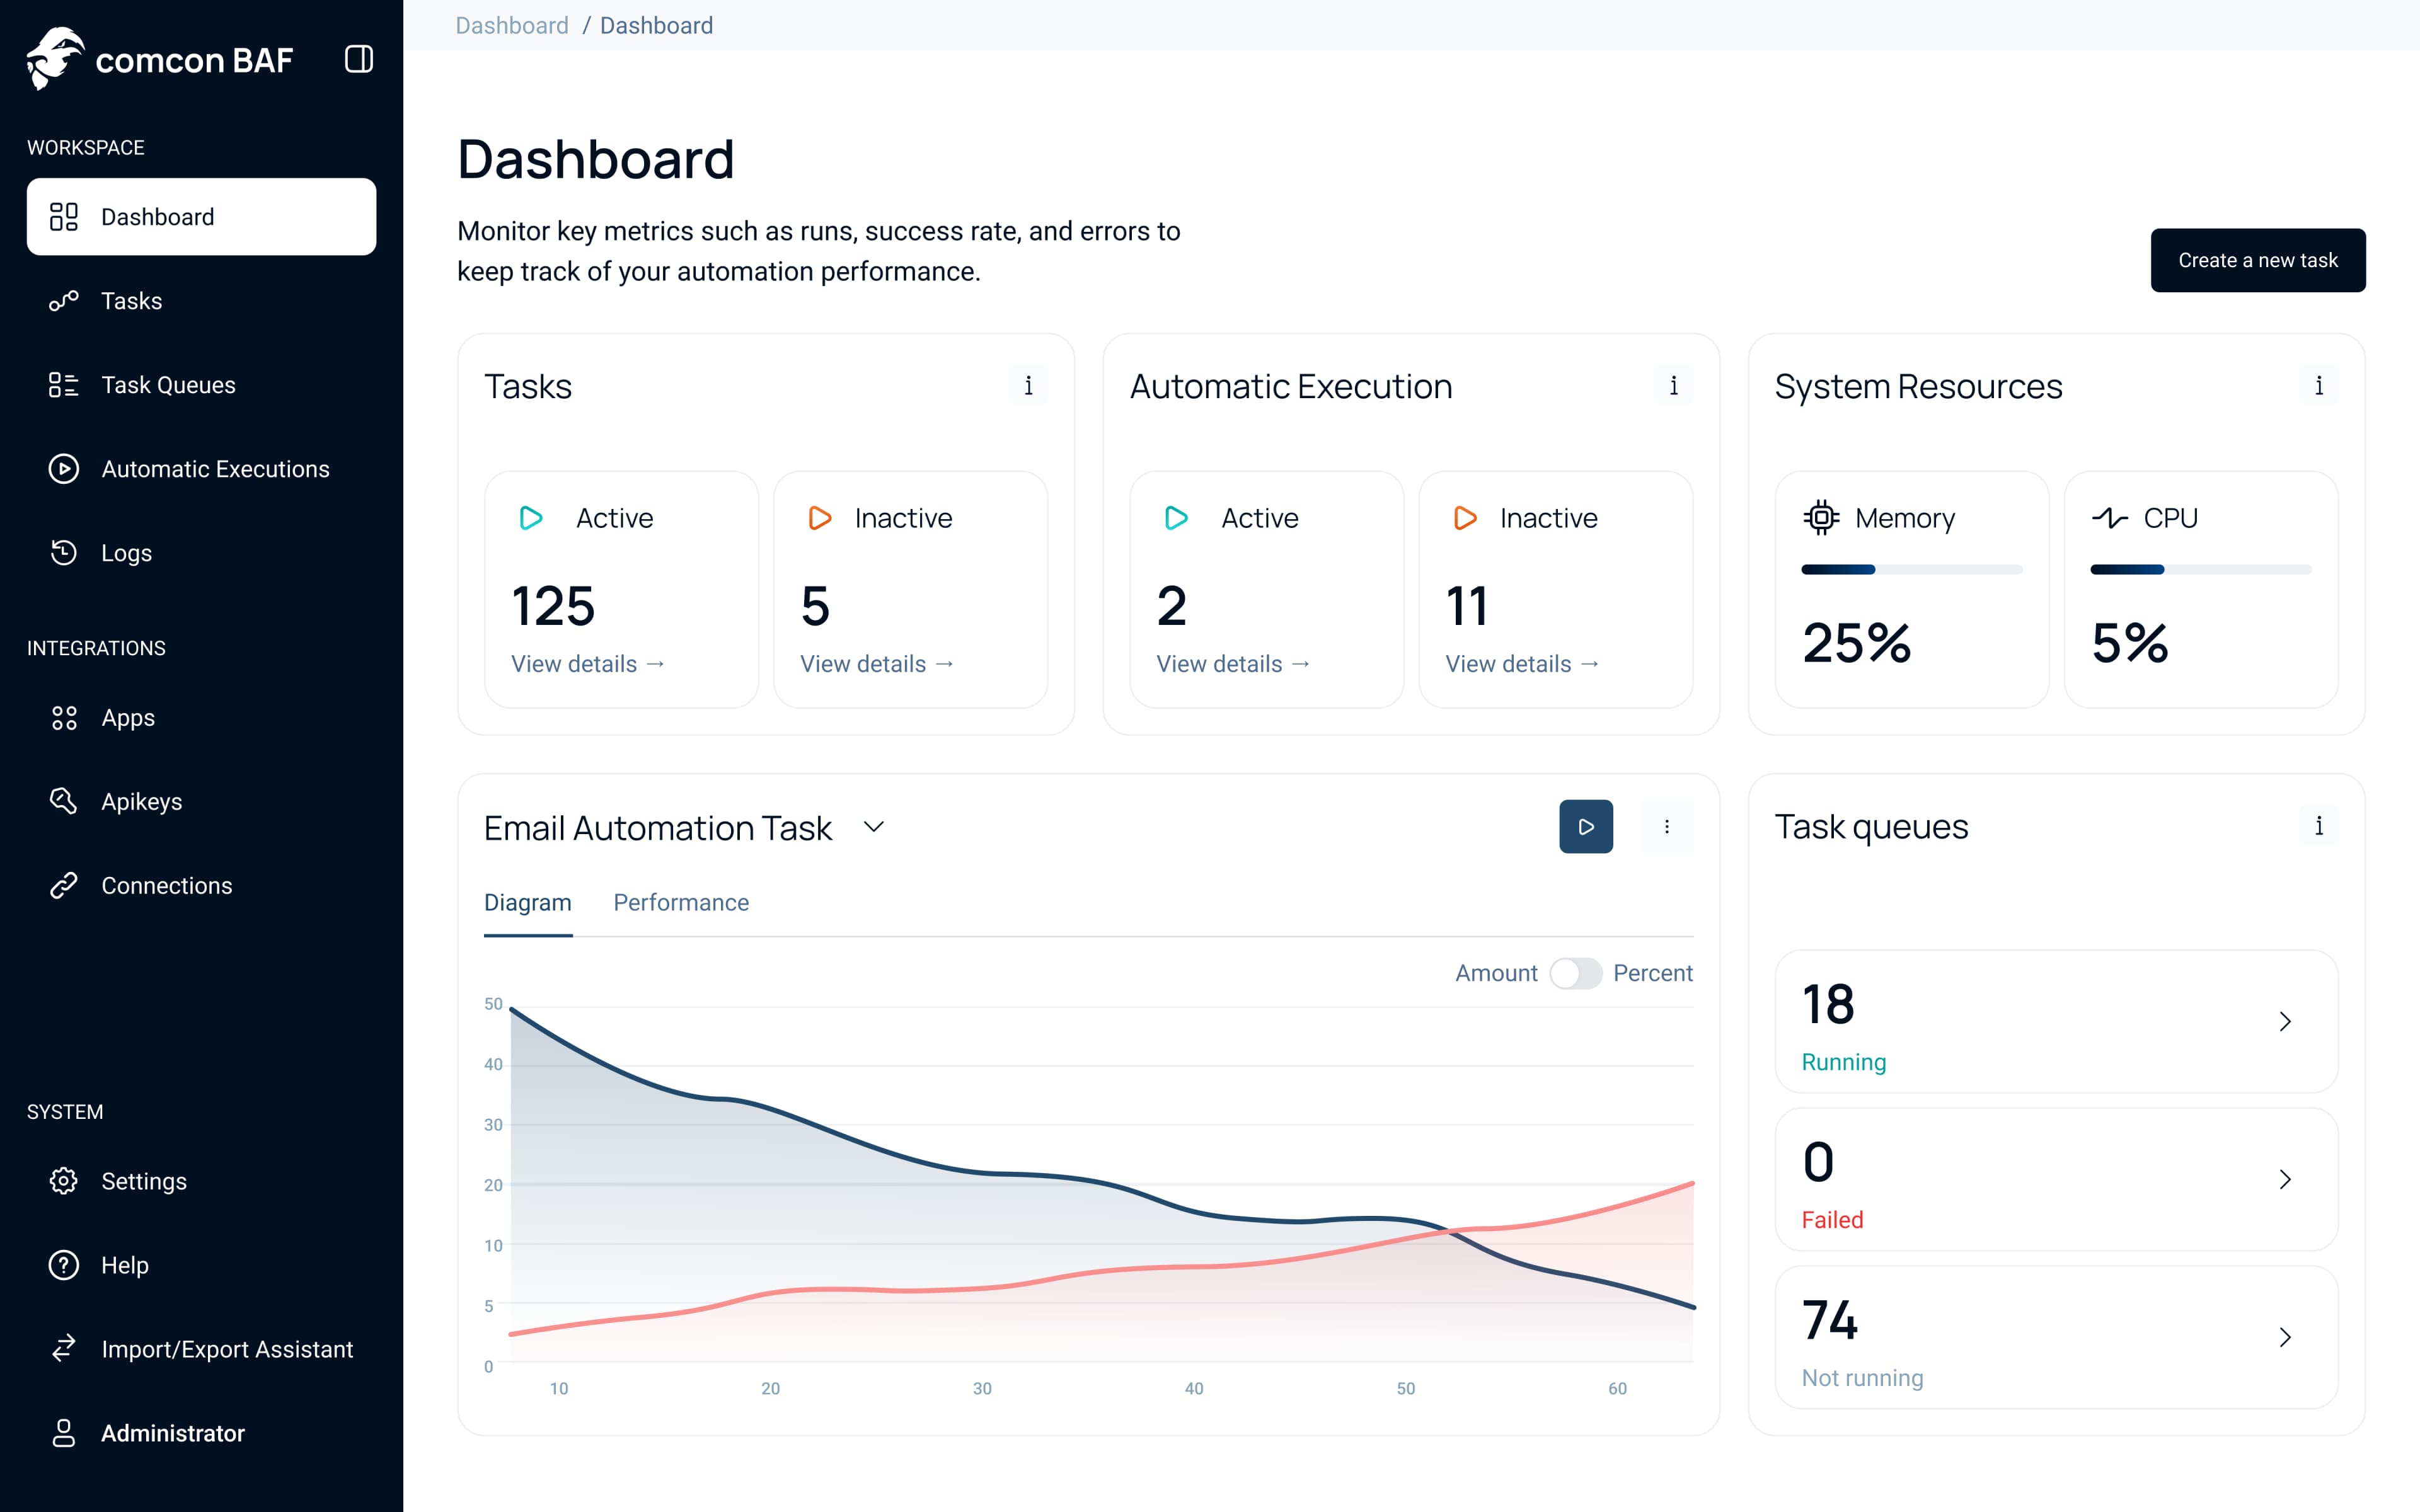Expand the 18 Running task queue entry
The width and height of the screenshot is (2420, 1512).
click(2285, 1021)
